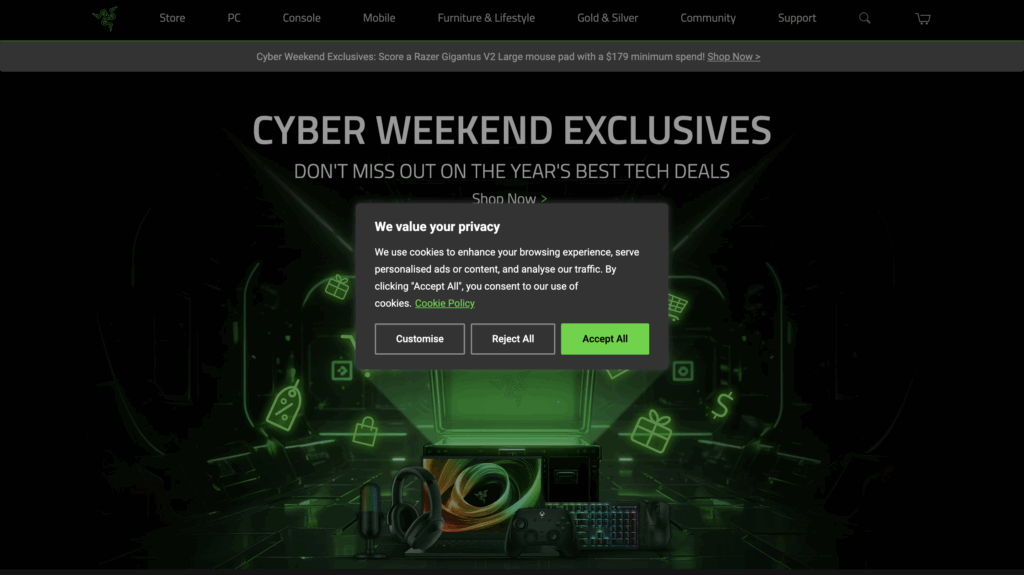Open the Mobile menu
The height and width of the screenshot is (575, 1024).
(379, 18)
